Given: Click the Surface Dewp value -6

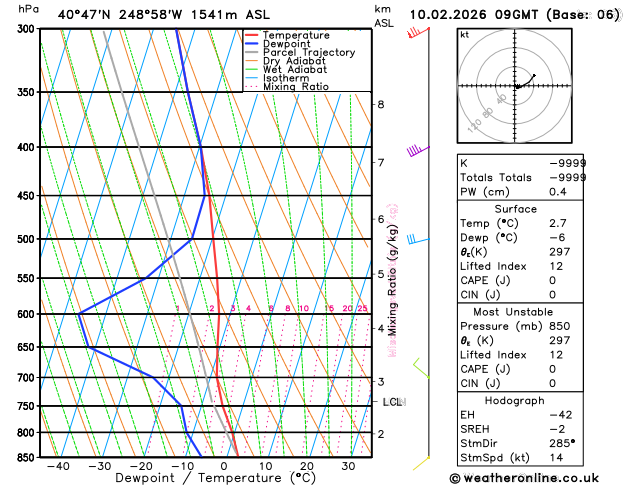Looking at the screenshot, I should (557, 238).
